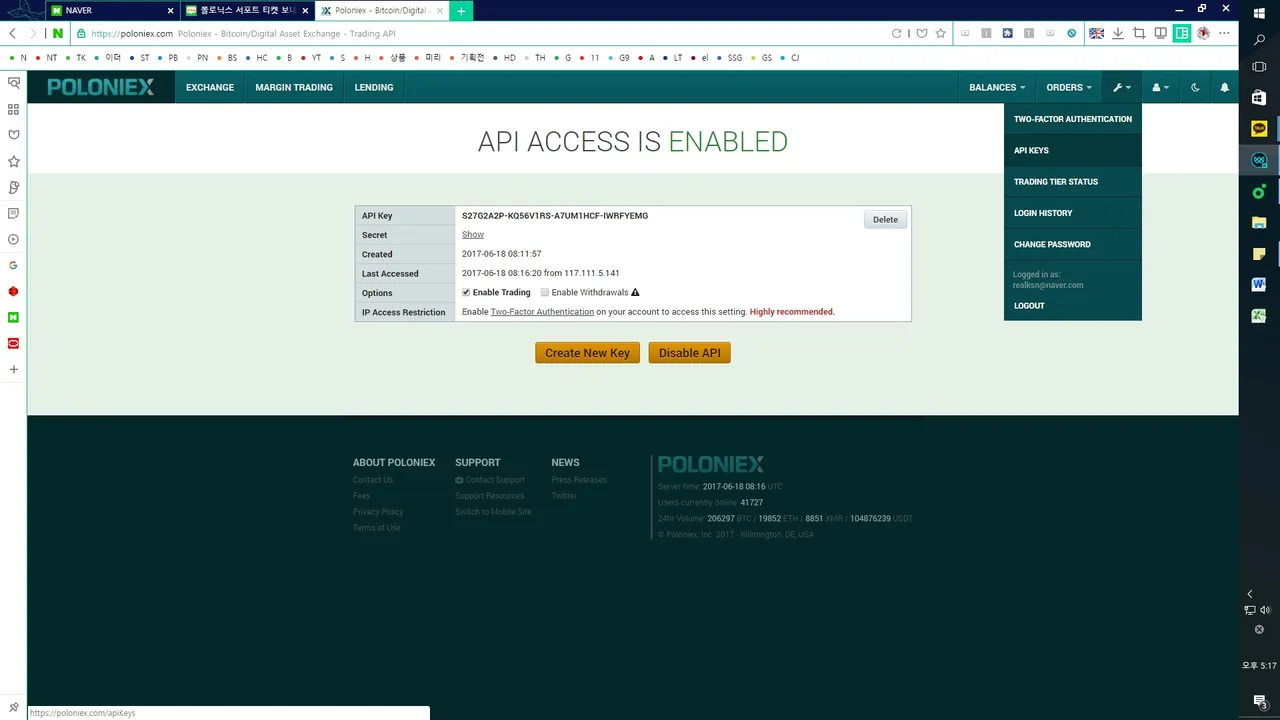Reload the current page
The image size is (1280, 720).
pos(896,33)
